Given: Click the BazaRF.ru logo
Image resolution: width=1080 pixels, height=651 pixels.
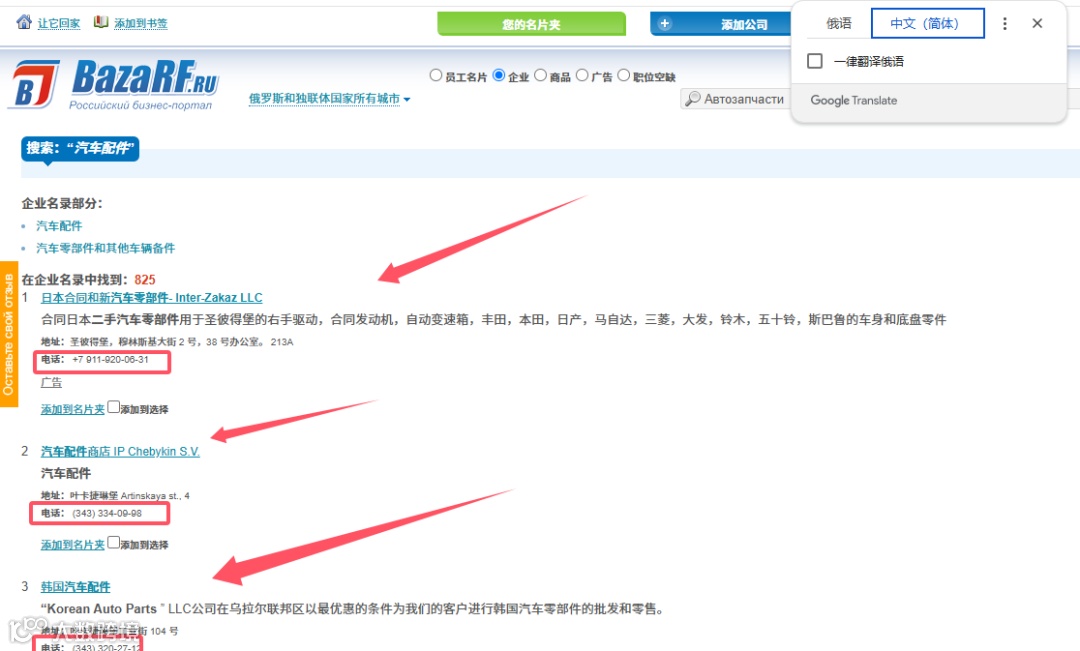Looking at the screenshot, I should tap(114, 84).
